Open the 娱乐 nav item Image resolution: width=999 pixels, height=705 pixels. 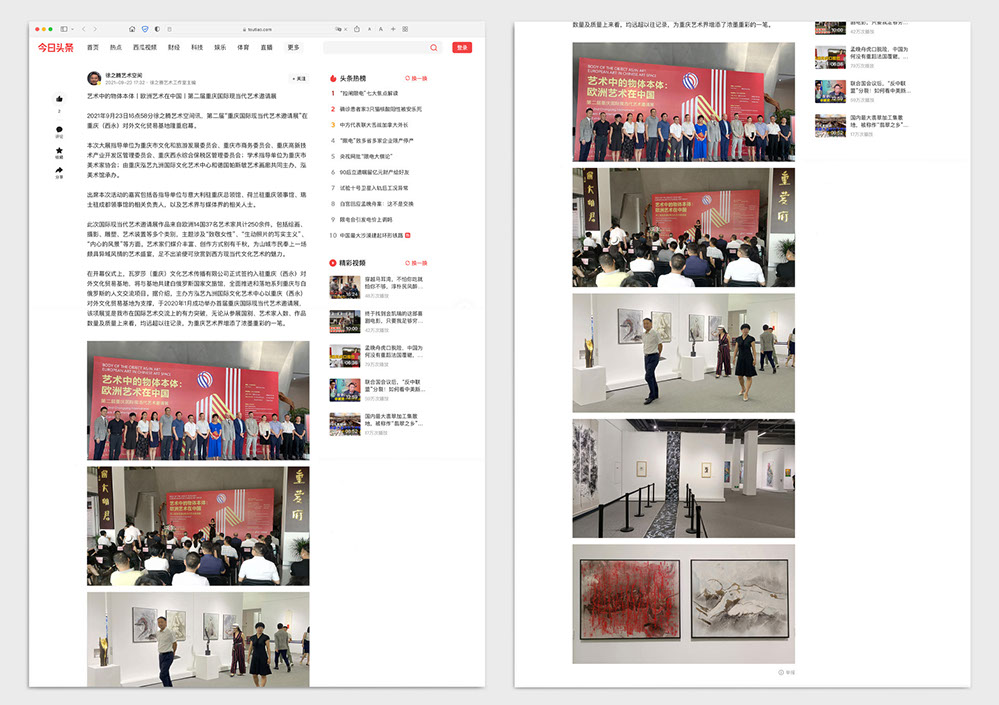[x=220, y=48]
